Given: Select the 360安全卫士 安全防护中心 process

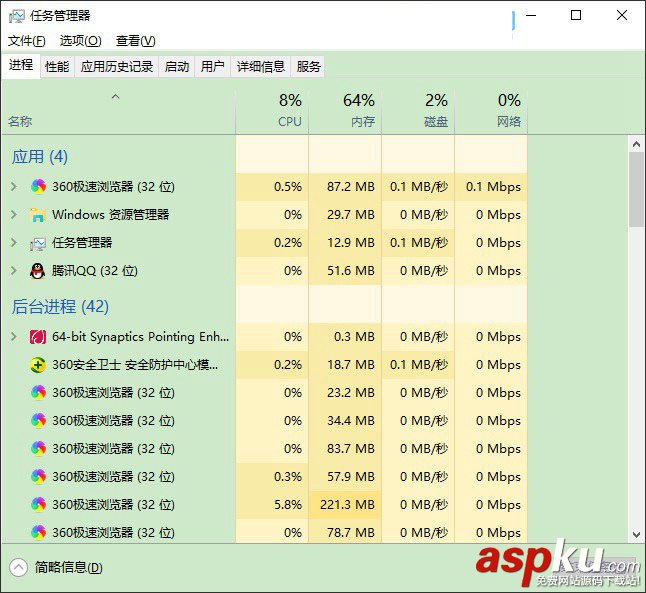Looking at the screenshot, I should [x=135, y=365].
